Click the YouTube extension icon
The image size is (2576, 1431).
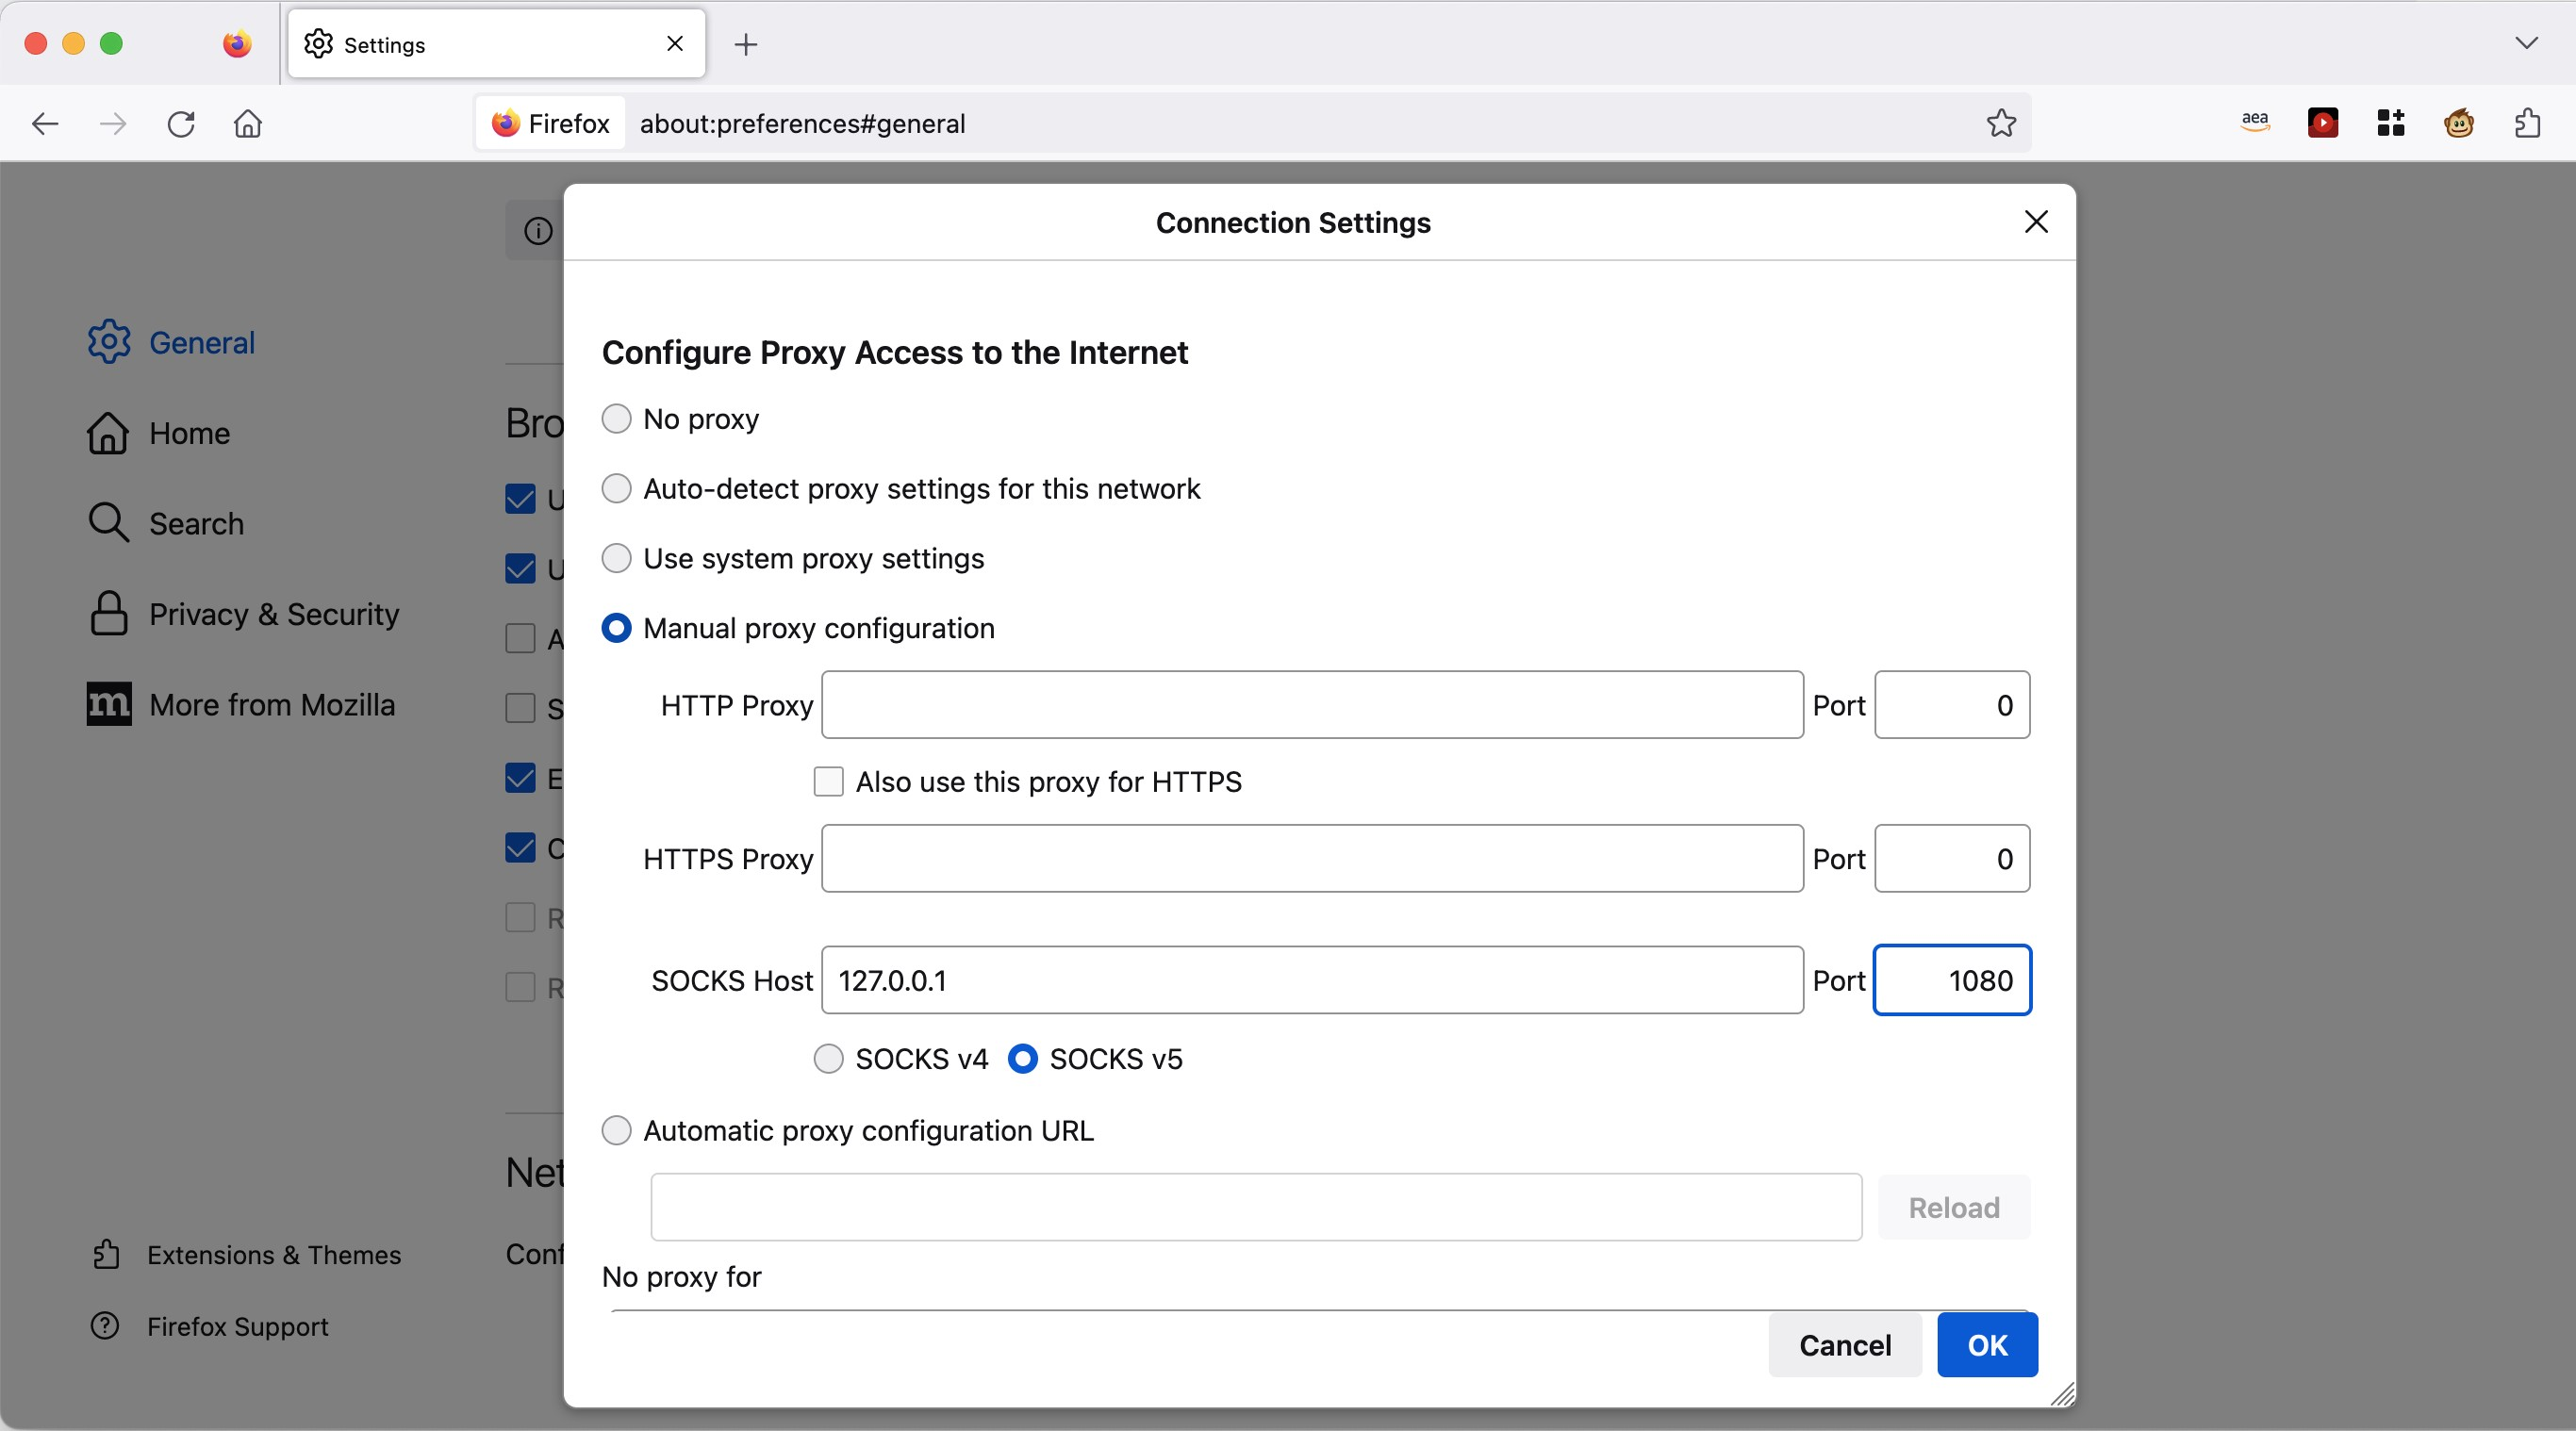click(x=2324, y=122)
